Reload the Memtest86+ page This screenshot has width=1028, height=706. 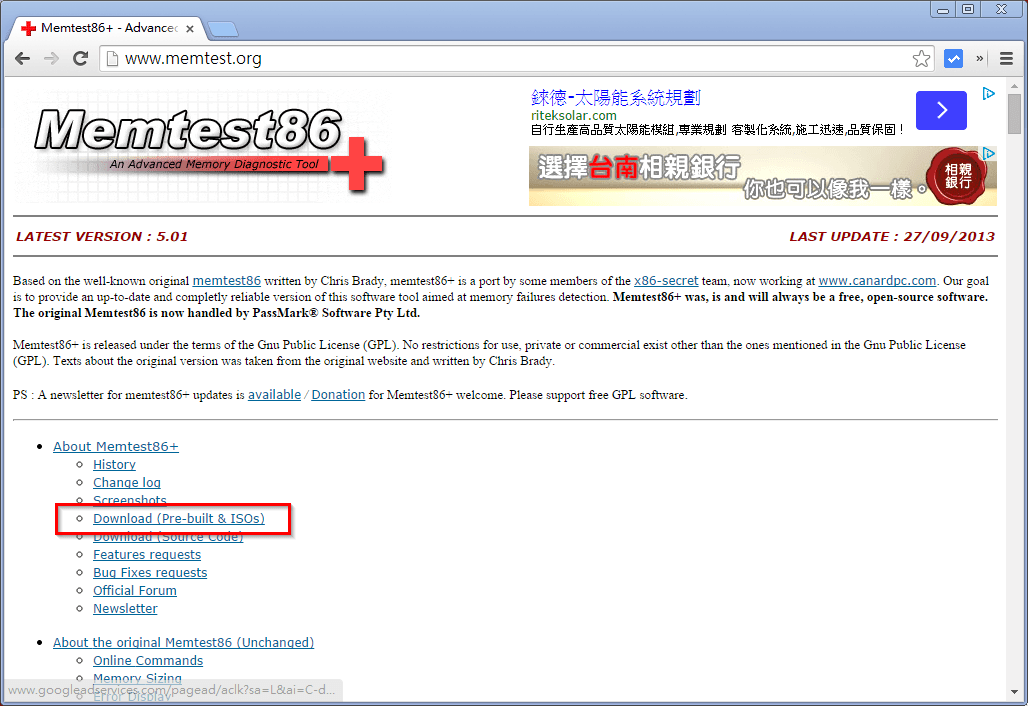point(80,58)
